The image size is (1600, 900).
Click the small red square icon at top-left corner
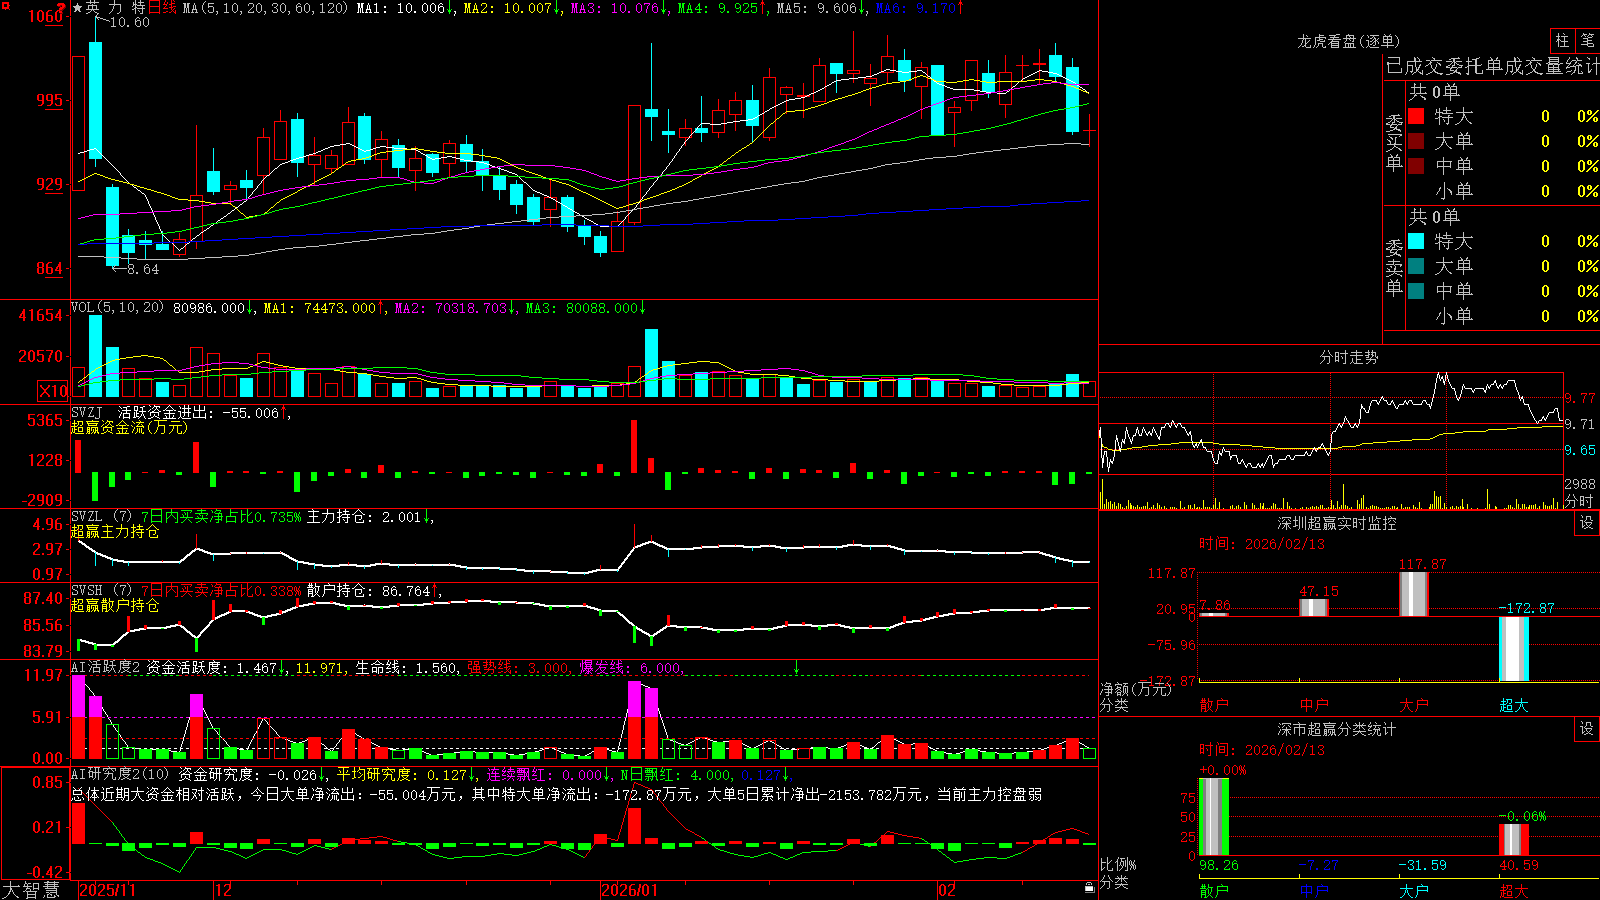[4, 4]
